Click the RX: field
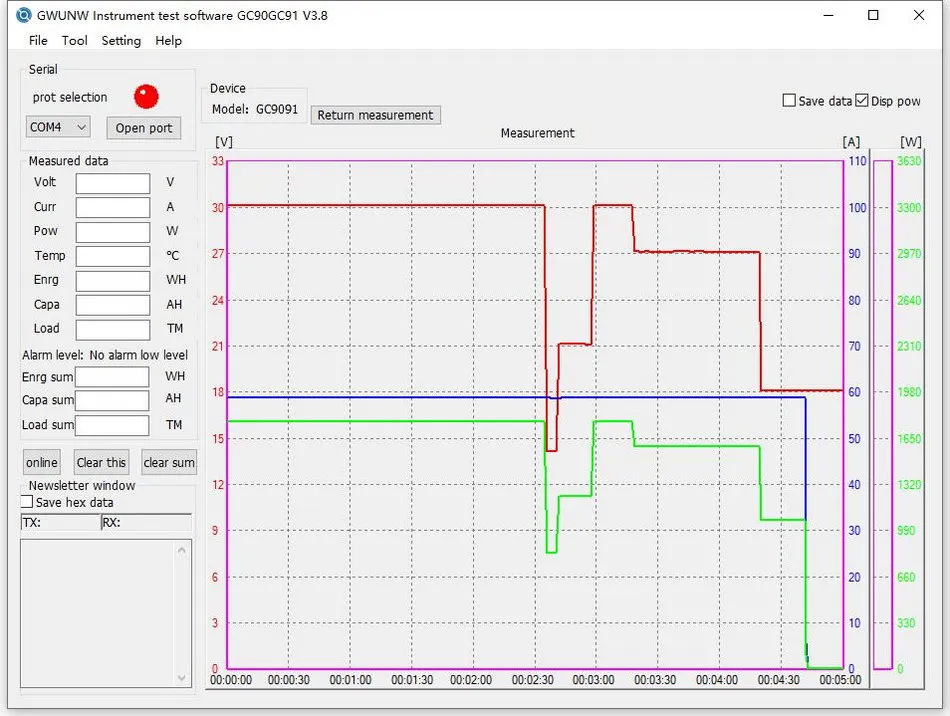The image size is (950, 716). [x=147, y=522]
